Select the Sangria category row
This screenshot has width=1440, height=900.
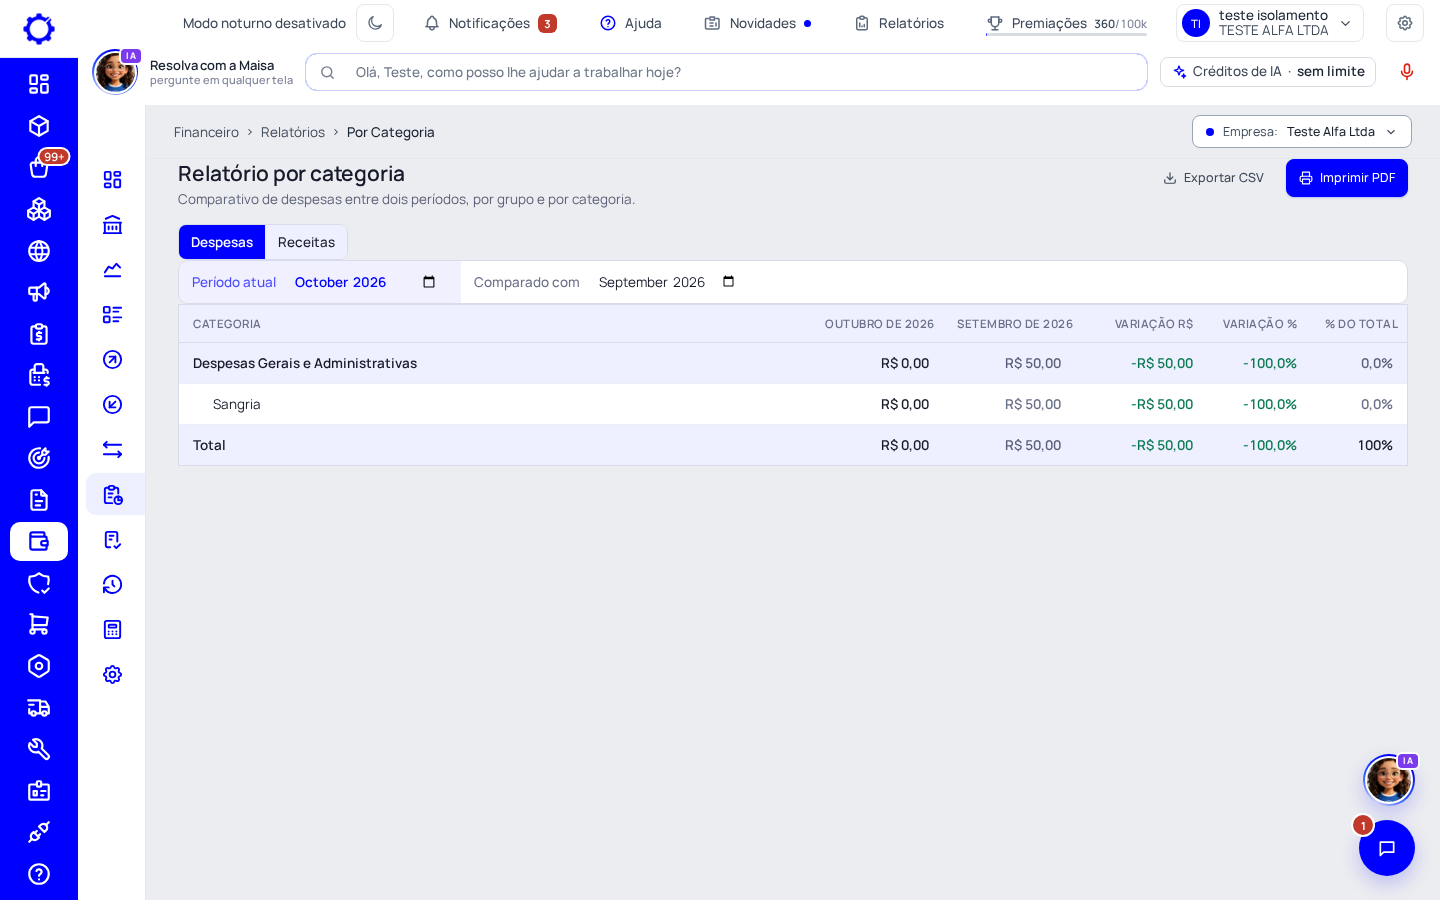793,404
